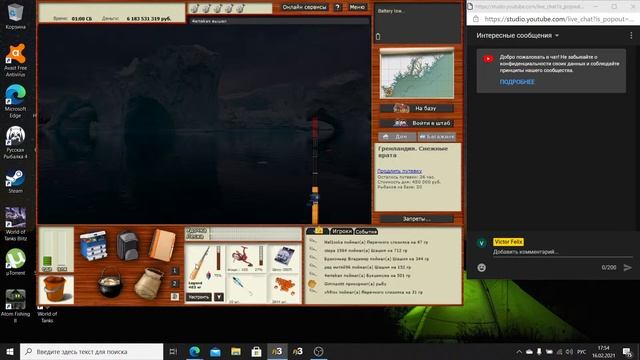Select the orange bait slot
The image size is (640, 360).
(x=284, y=289)
